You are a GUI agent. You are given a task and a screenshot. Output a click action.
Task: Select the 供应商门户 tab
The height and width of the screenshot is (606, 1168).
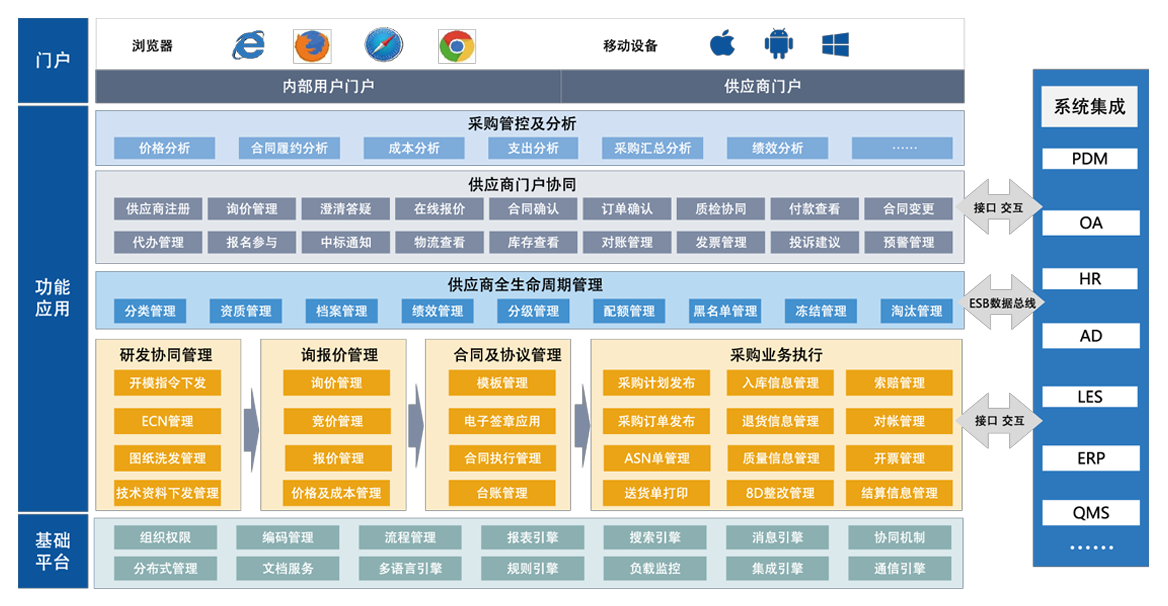pyautogui.click(x=762, y=87)
